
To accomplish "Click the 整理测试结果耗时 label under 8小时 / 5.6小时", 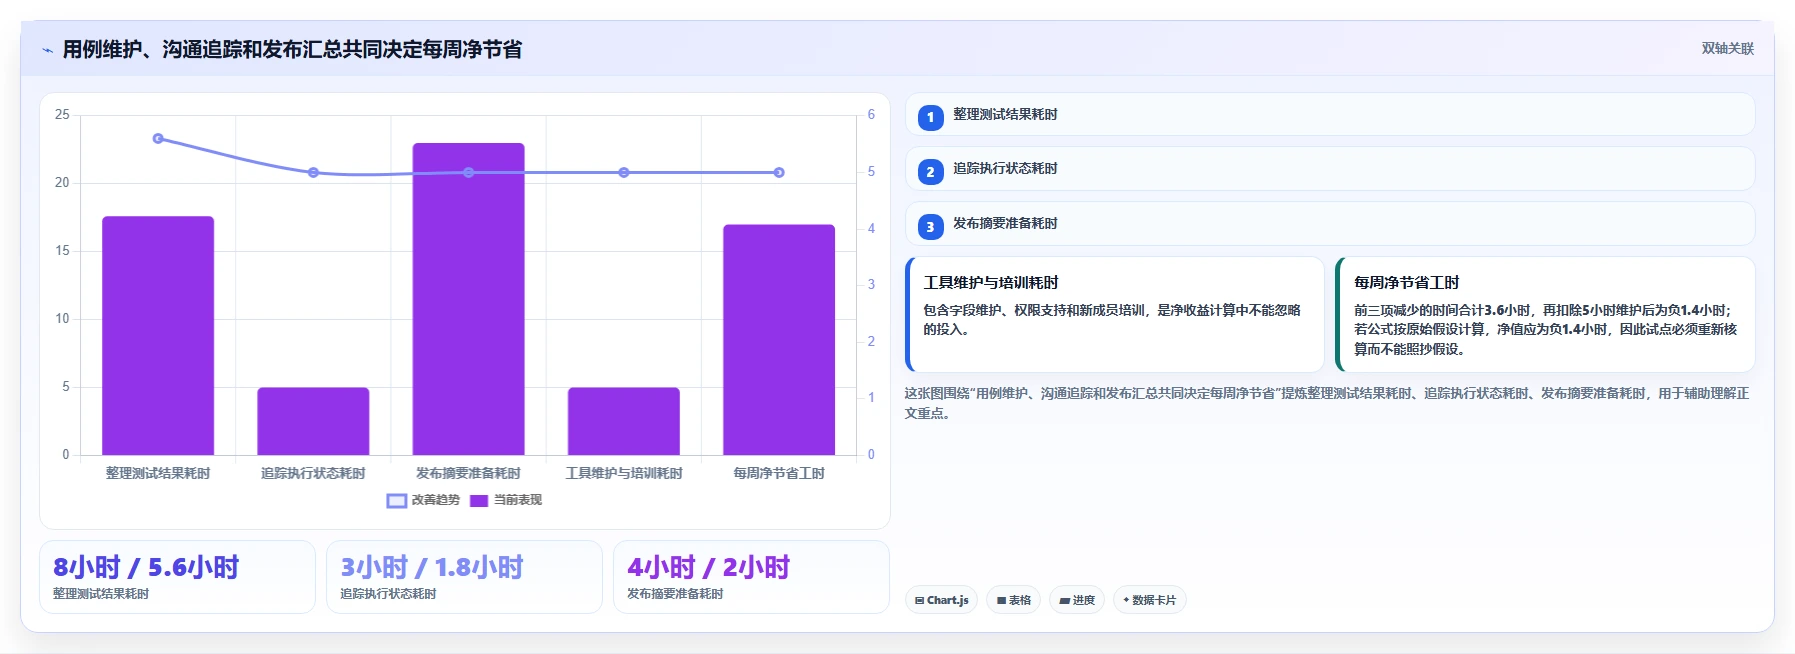I will (101, 594).
